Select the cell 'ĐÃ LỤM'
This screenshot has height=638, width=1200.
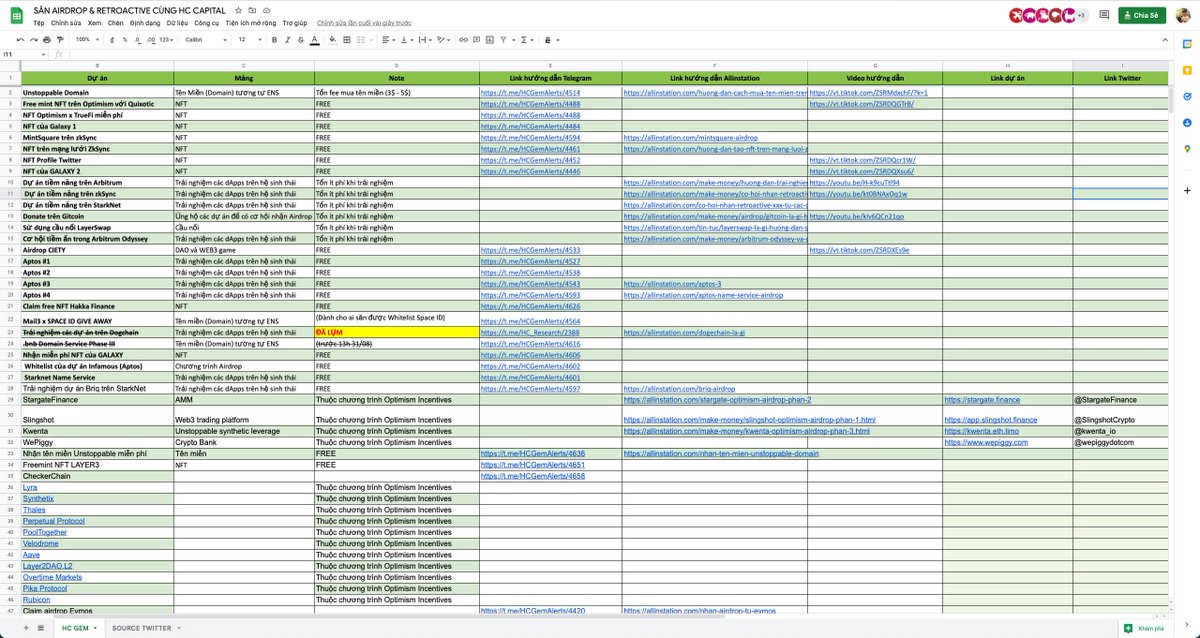coord(397,331)
